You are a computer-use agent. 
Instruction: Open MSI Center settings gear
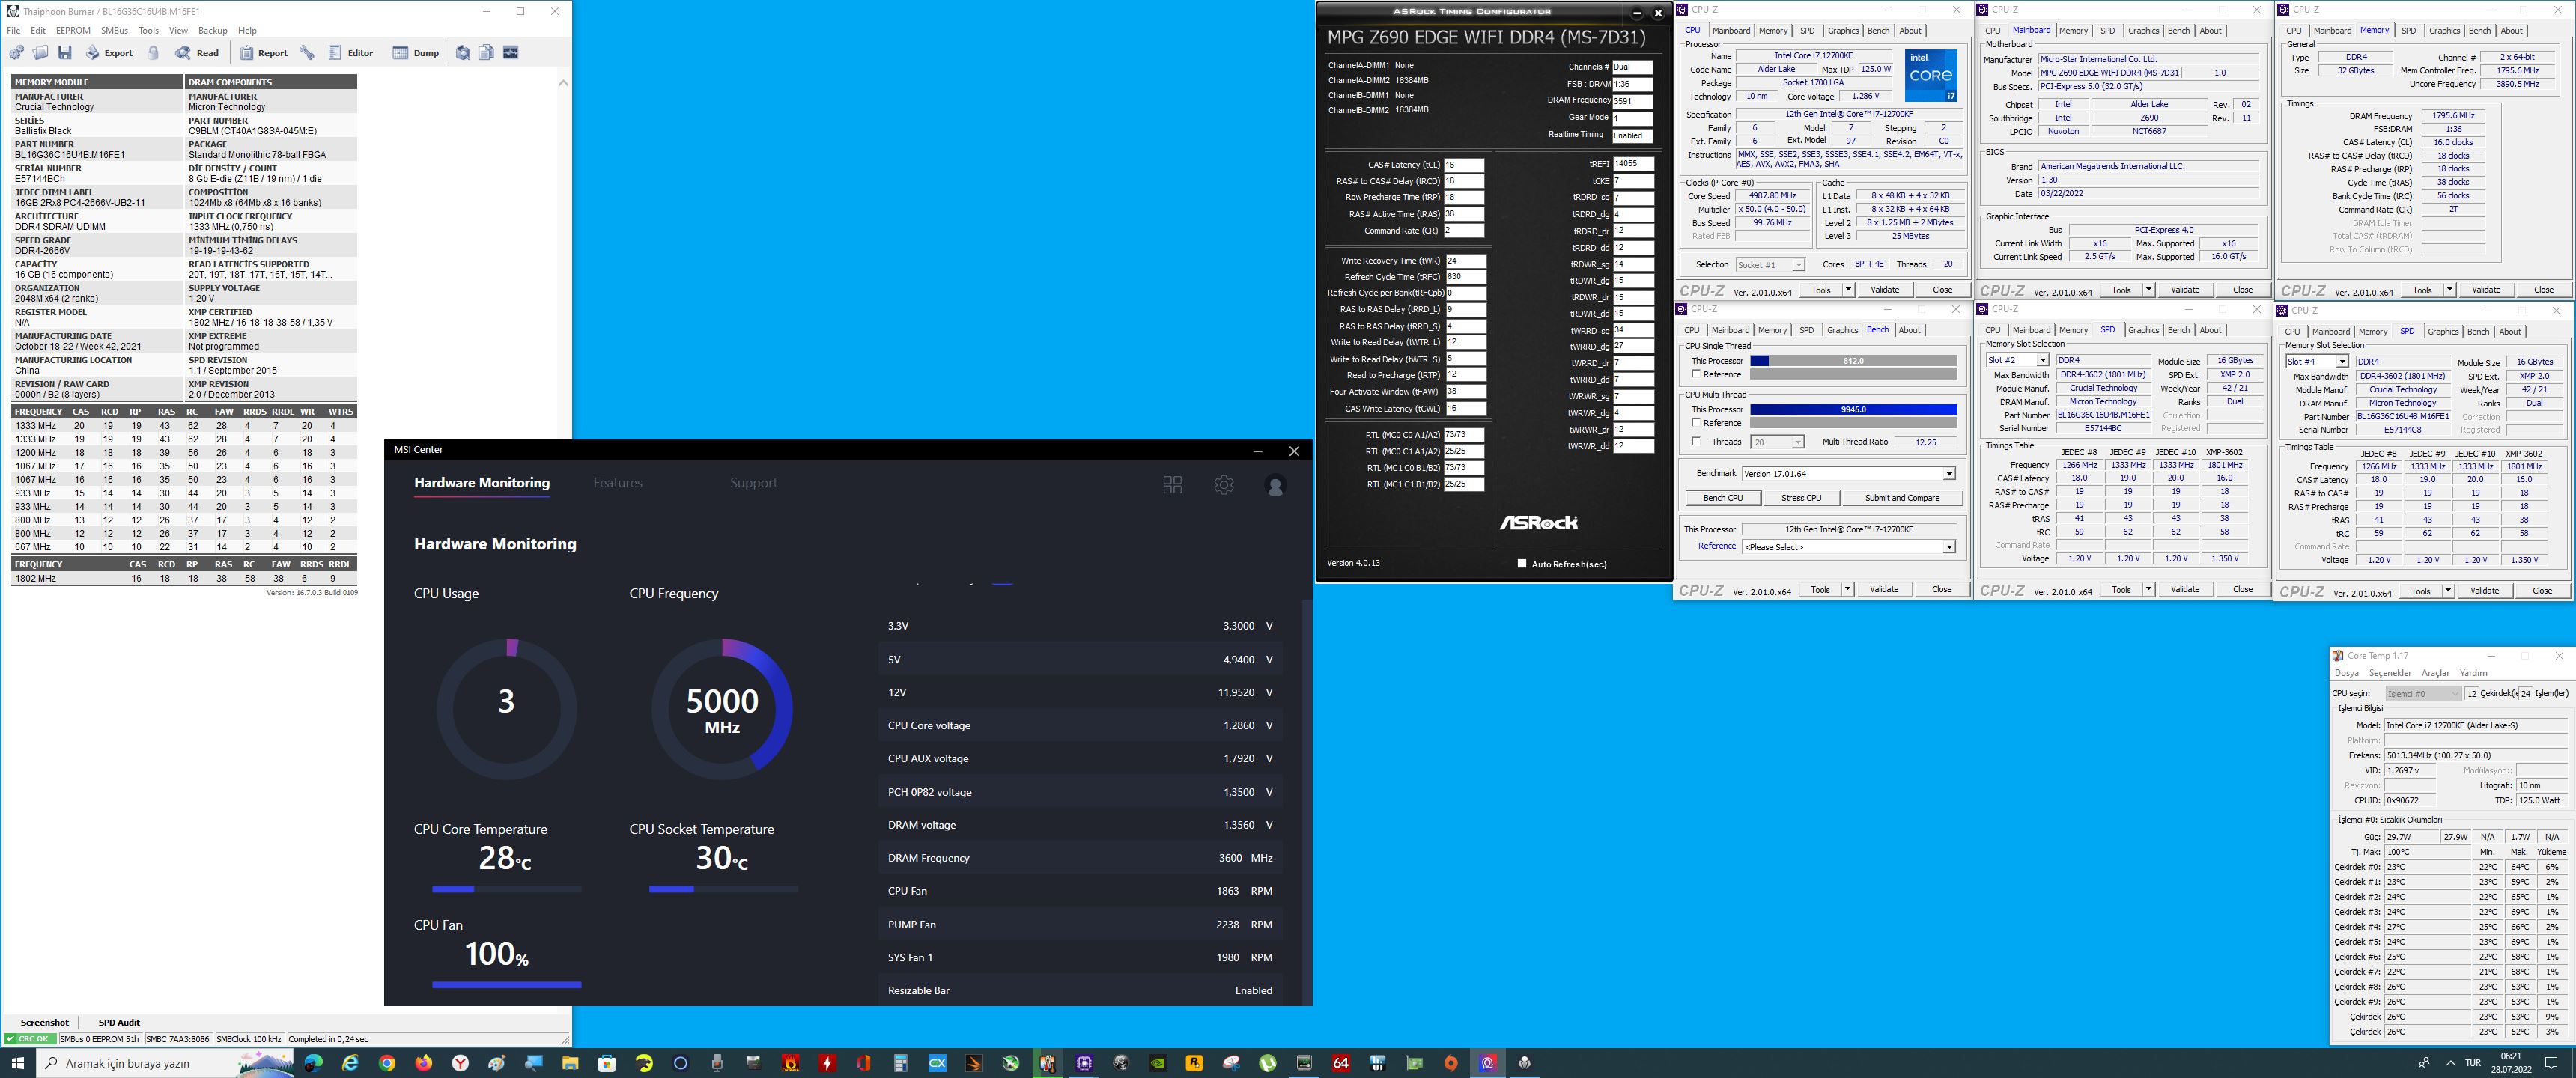click(x=1223, y=485)
